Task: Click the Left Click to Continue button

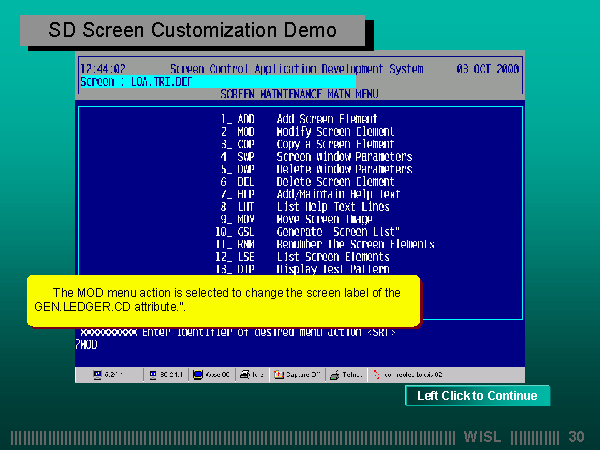Action: 477,396
